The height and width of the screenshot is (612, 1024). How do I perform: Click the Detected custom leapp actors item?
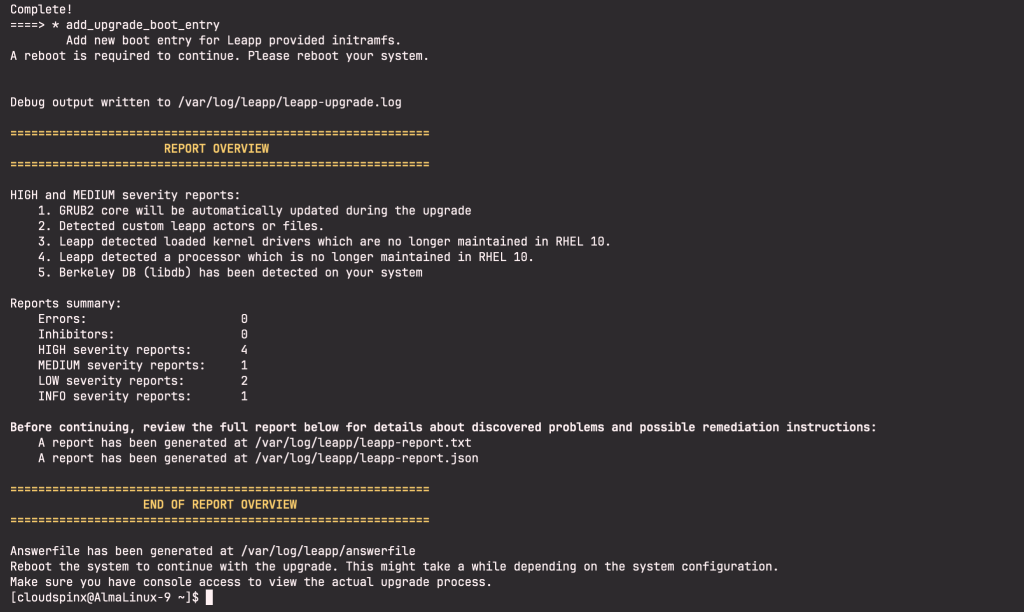click(x=181, y=226)
